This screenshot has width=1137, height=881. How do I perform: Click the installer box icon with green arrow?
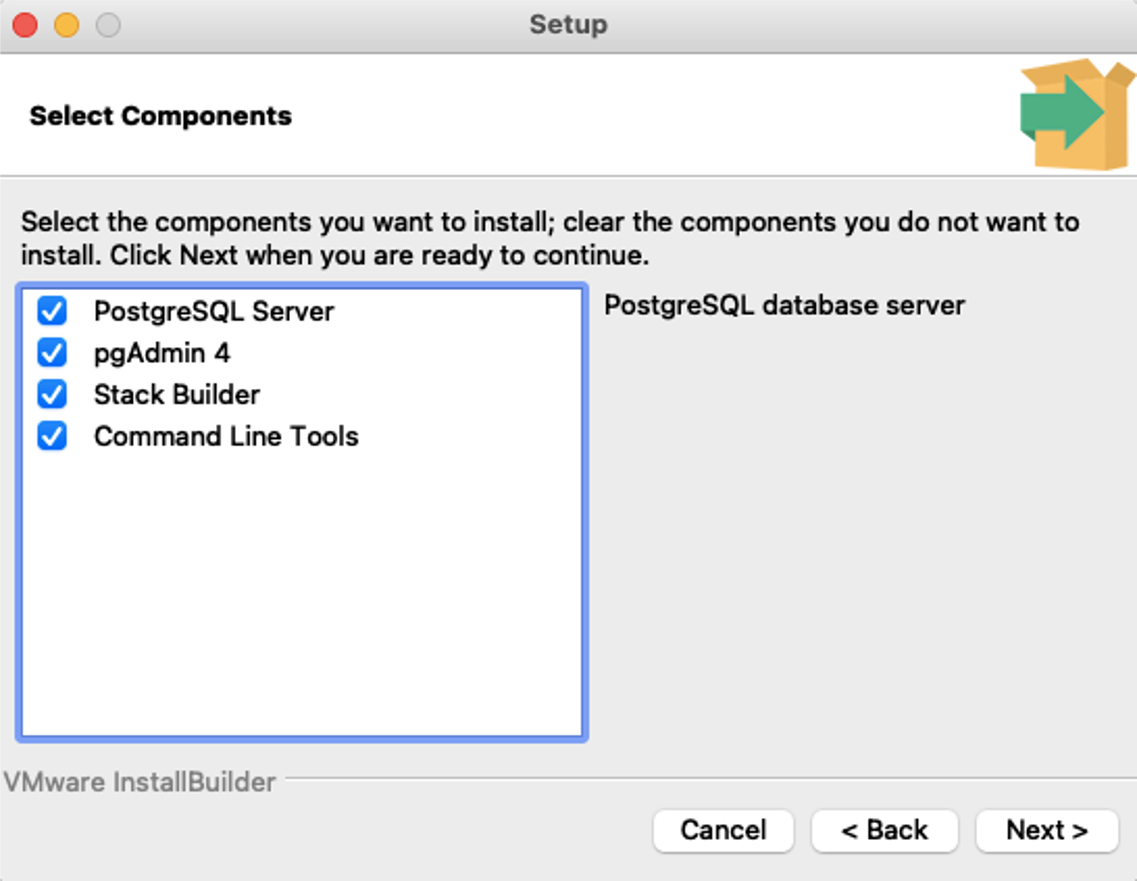(1076, 113)
